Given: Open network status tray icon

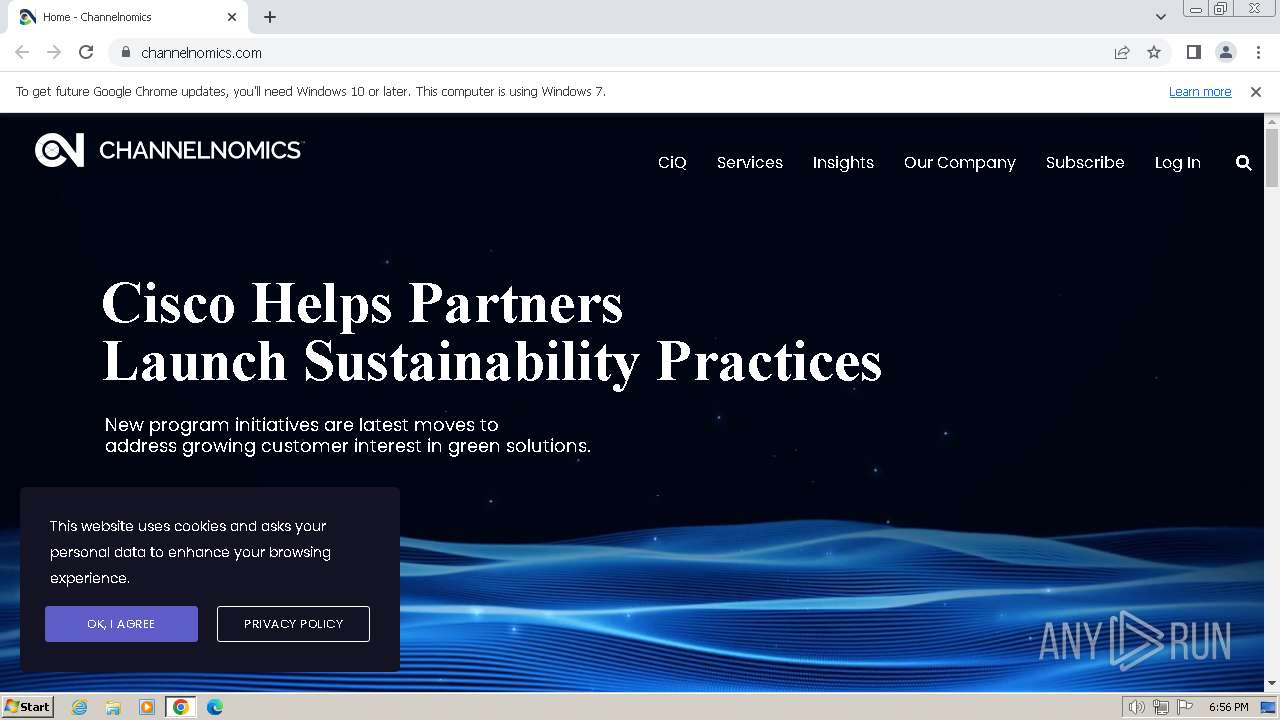Looking at the screenshot, I should (1161, 707).
